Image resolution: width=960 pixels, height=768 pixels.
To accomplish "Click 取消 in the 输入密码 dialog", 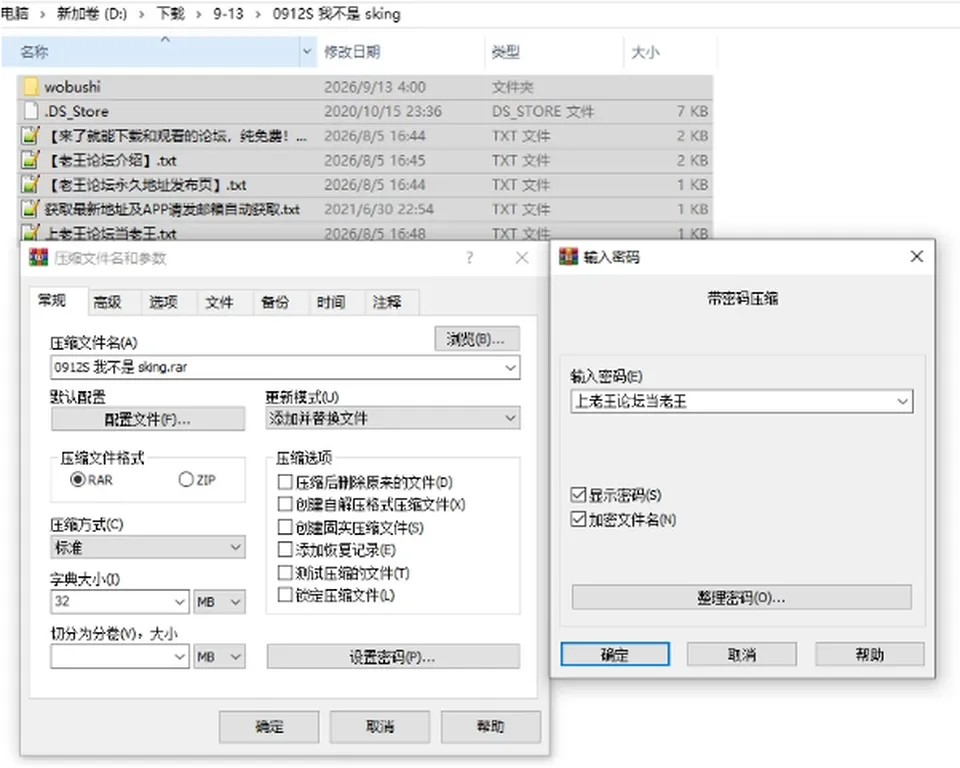I will (x=741, y=654).
